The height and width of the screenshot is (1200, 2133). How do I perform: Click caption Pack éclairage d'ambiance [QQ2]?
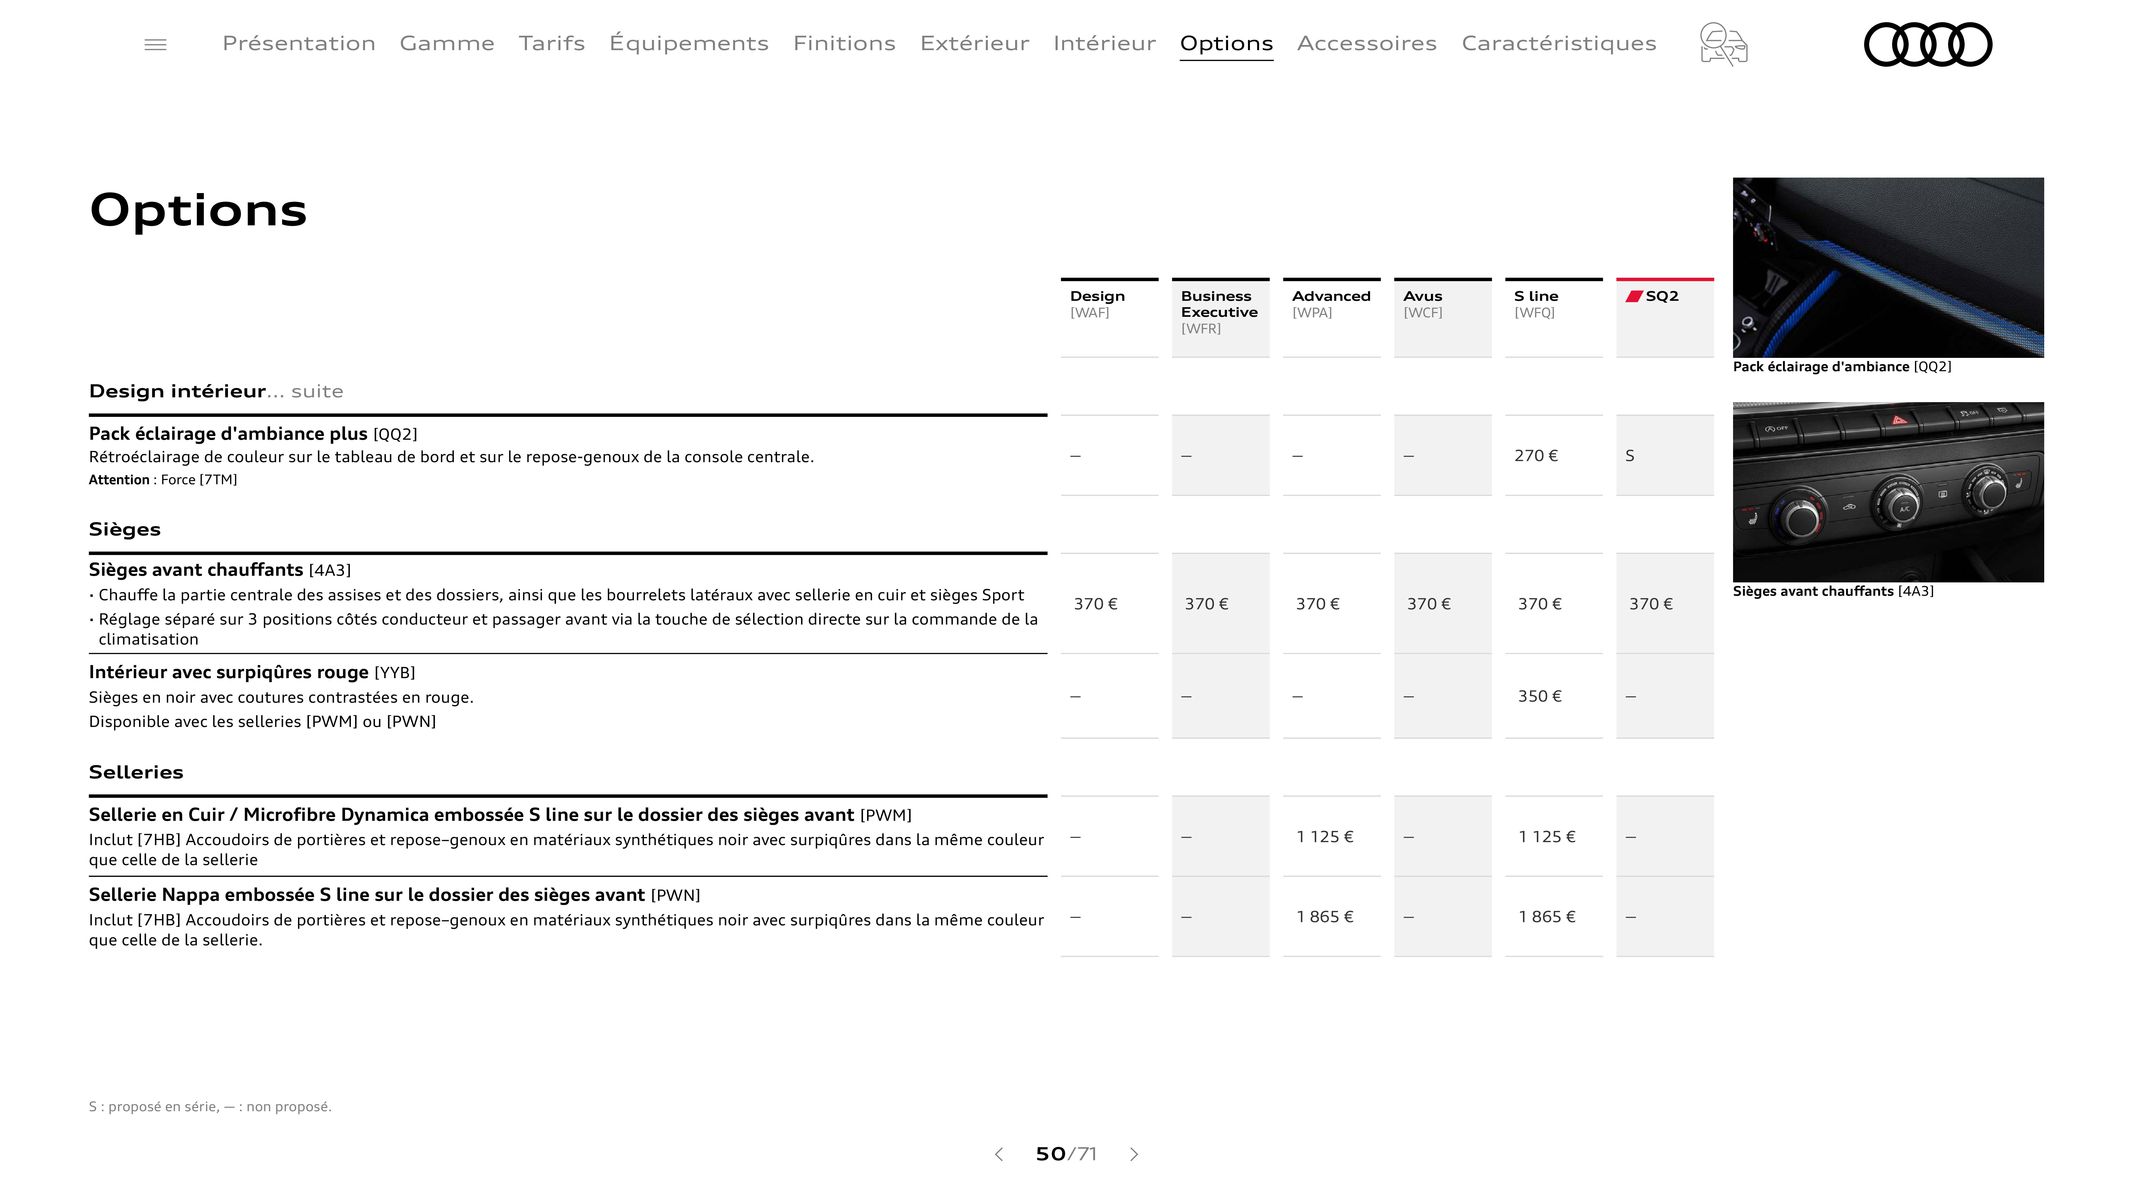tap(1842, 367)
